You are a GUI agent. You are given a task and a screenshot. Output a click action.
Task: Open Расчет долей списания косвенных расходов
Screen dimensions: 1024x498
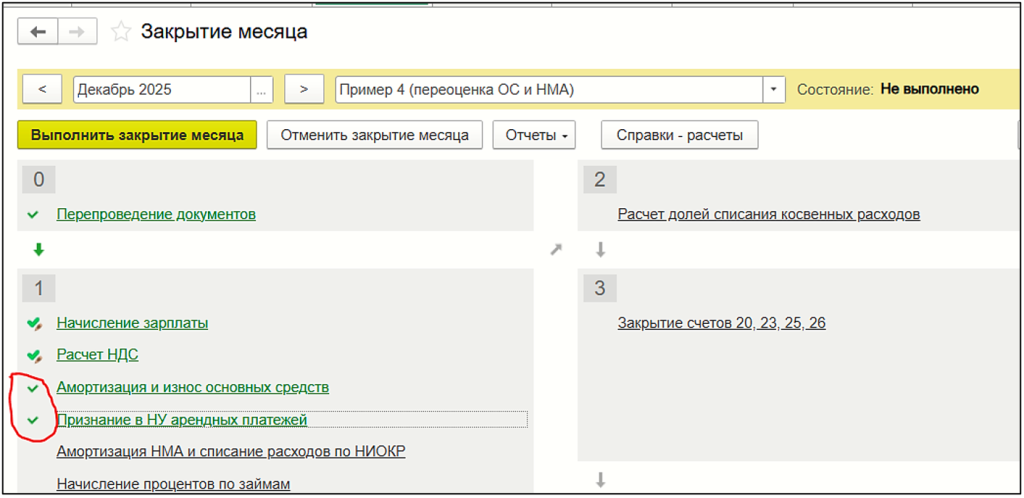pos(768,214)
